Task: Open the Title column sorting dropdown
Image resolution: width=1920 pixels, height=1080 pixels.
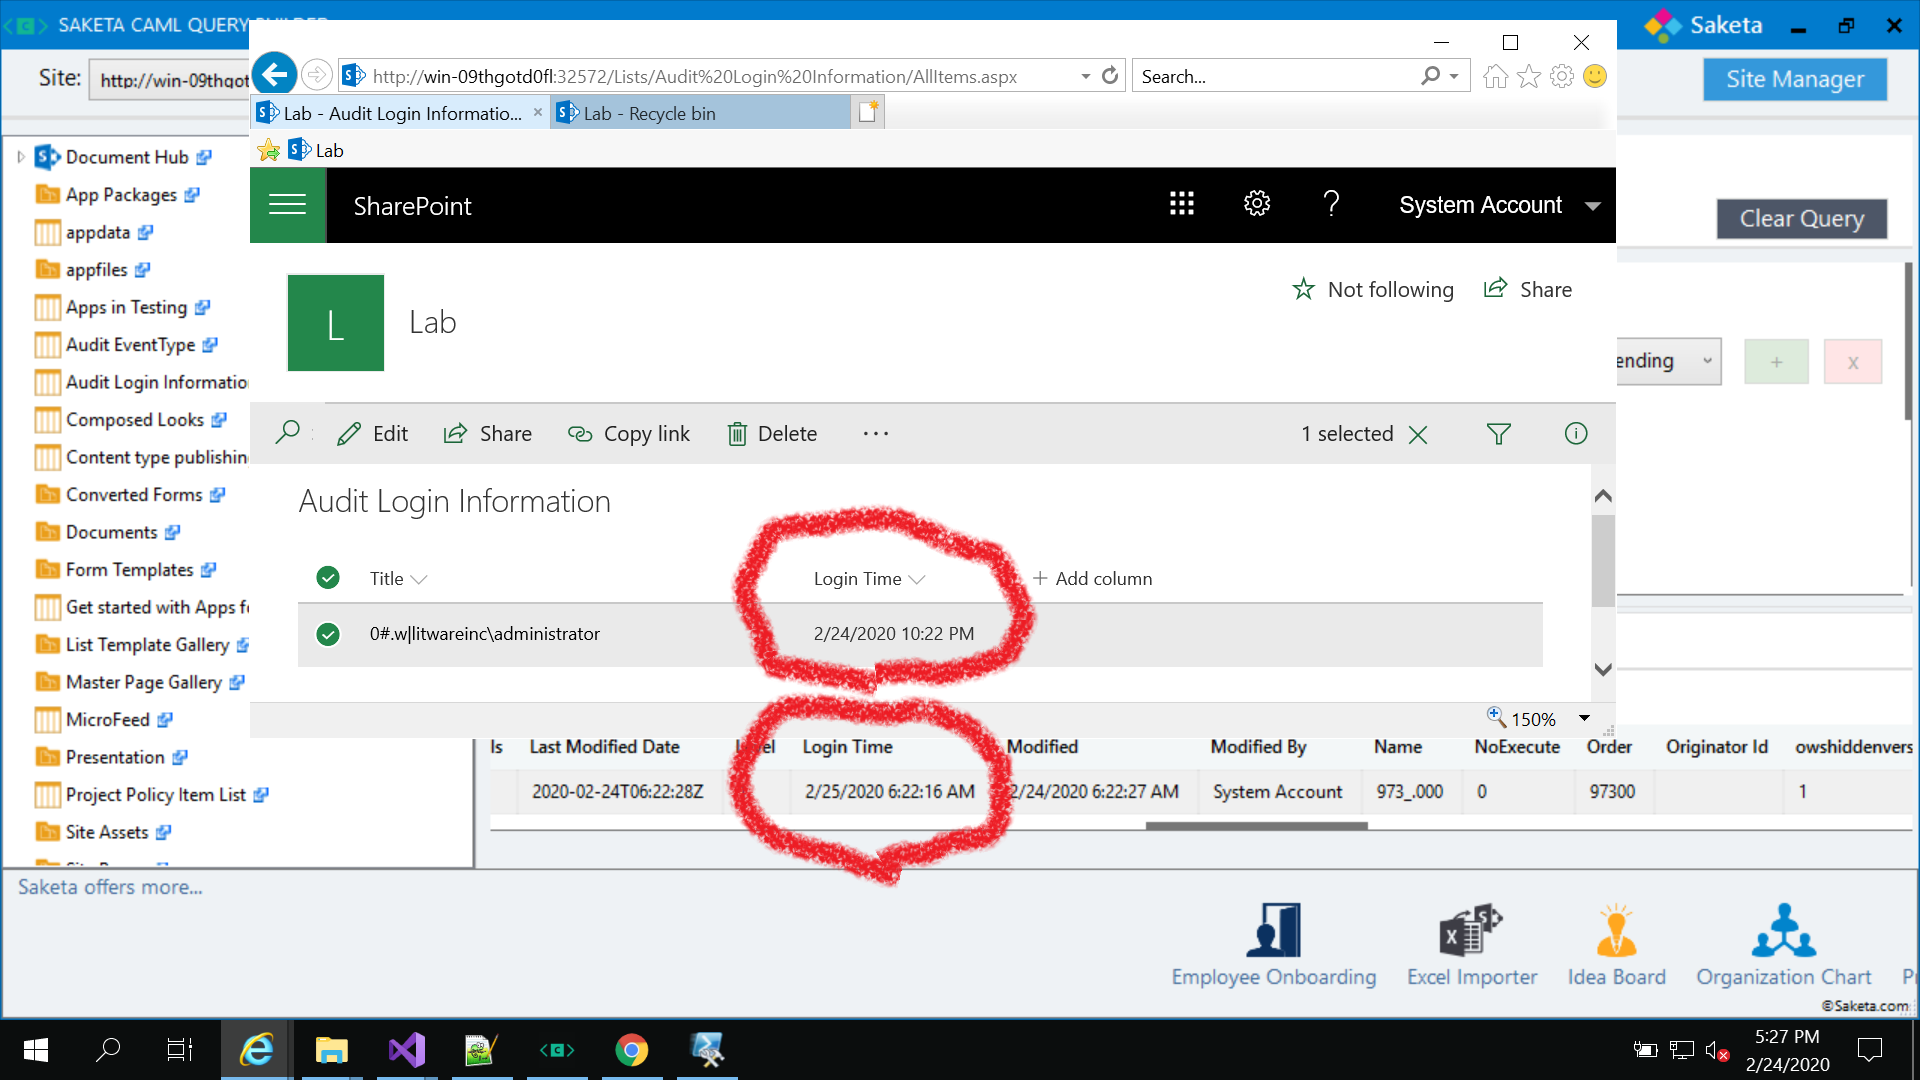Action: [420, 578]
